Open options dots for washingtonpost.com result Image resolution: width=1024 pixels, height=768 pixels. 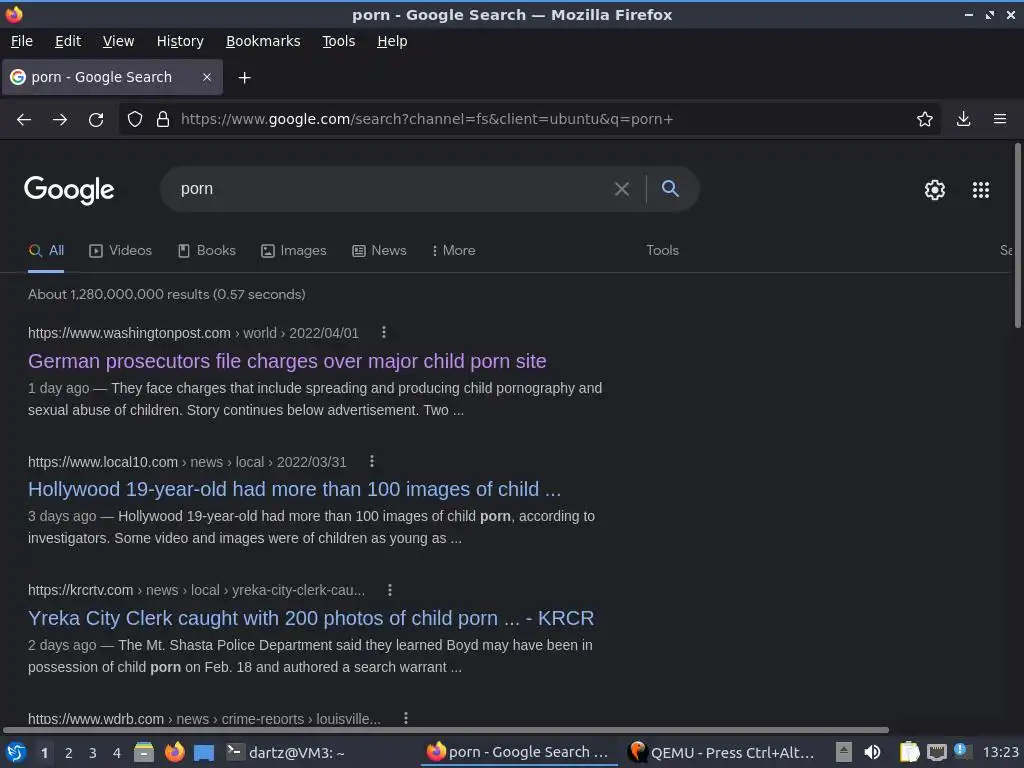click(x=384, y=332)
